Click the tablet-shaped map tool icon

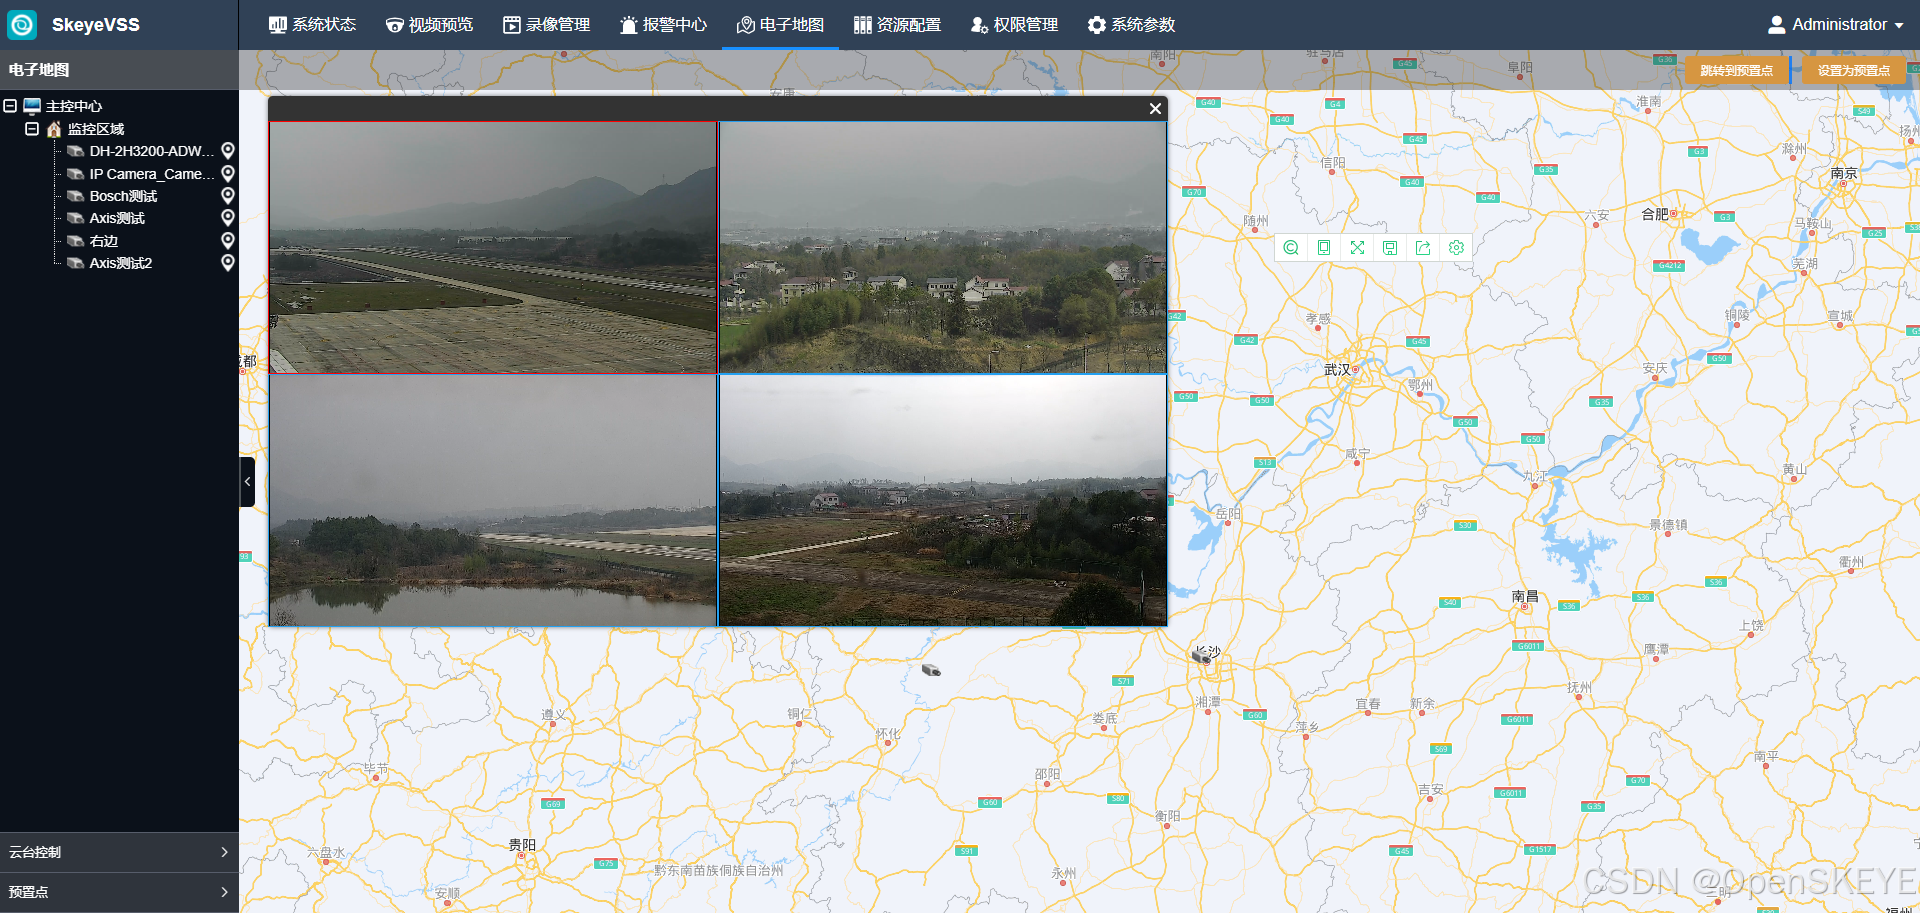1324,248
